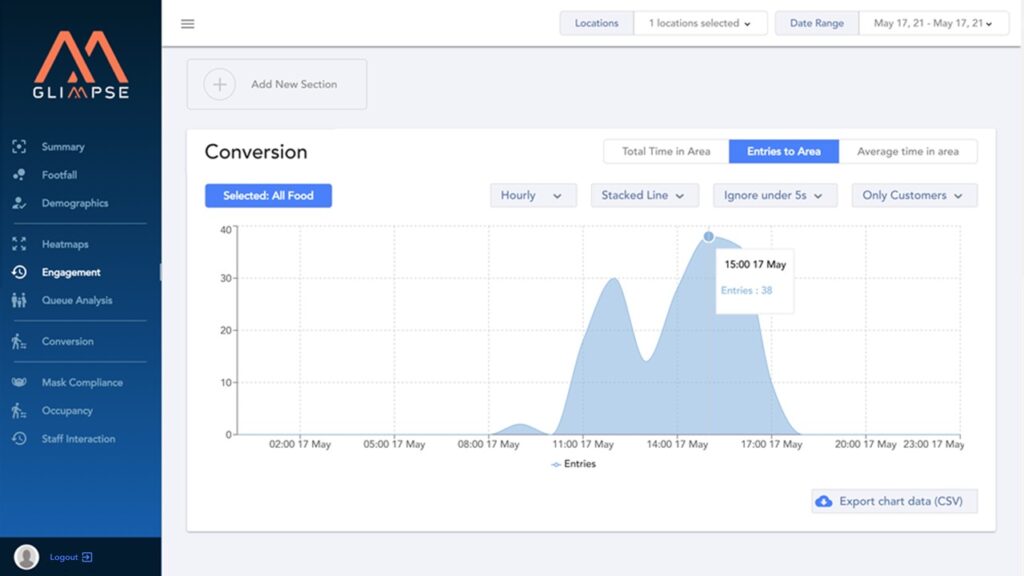Click the Demographics people icon

pyautogui.click(x=19, y=203)
